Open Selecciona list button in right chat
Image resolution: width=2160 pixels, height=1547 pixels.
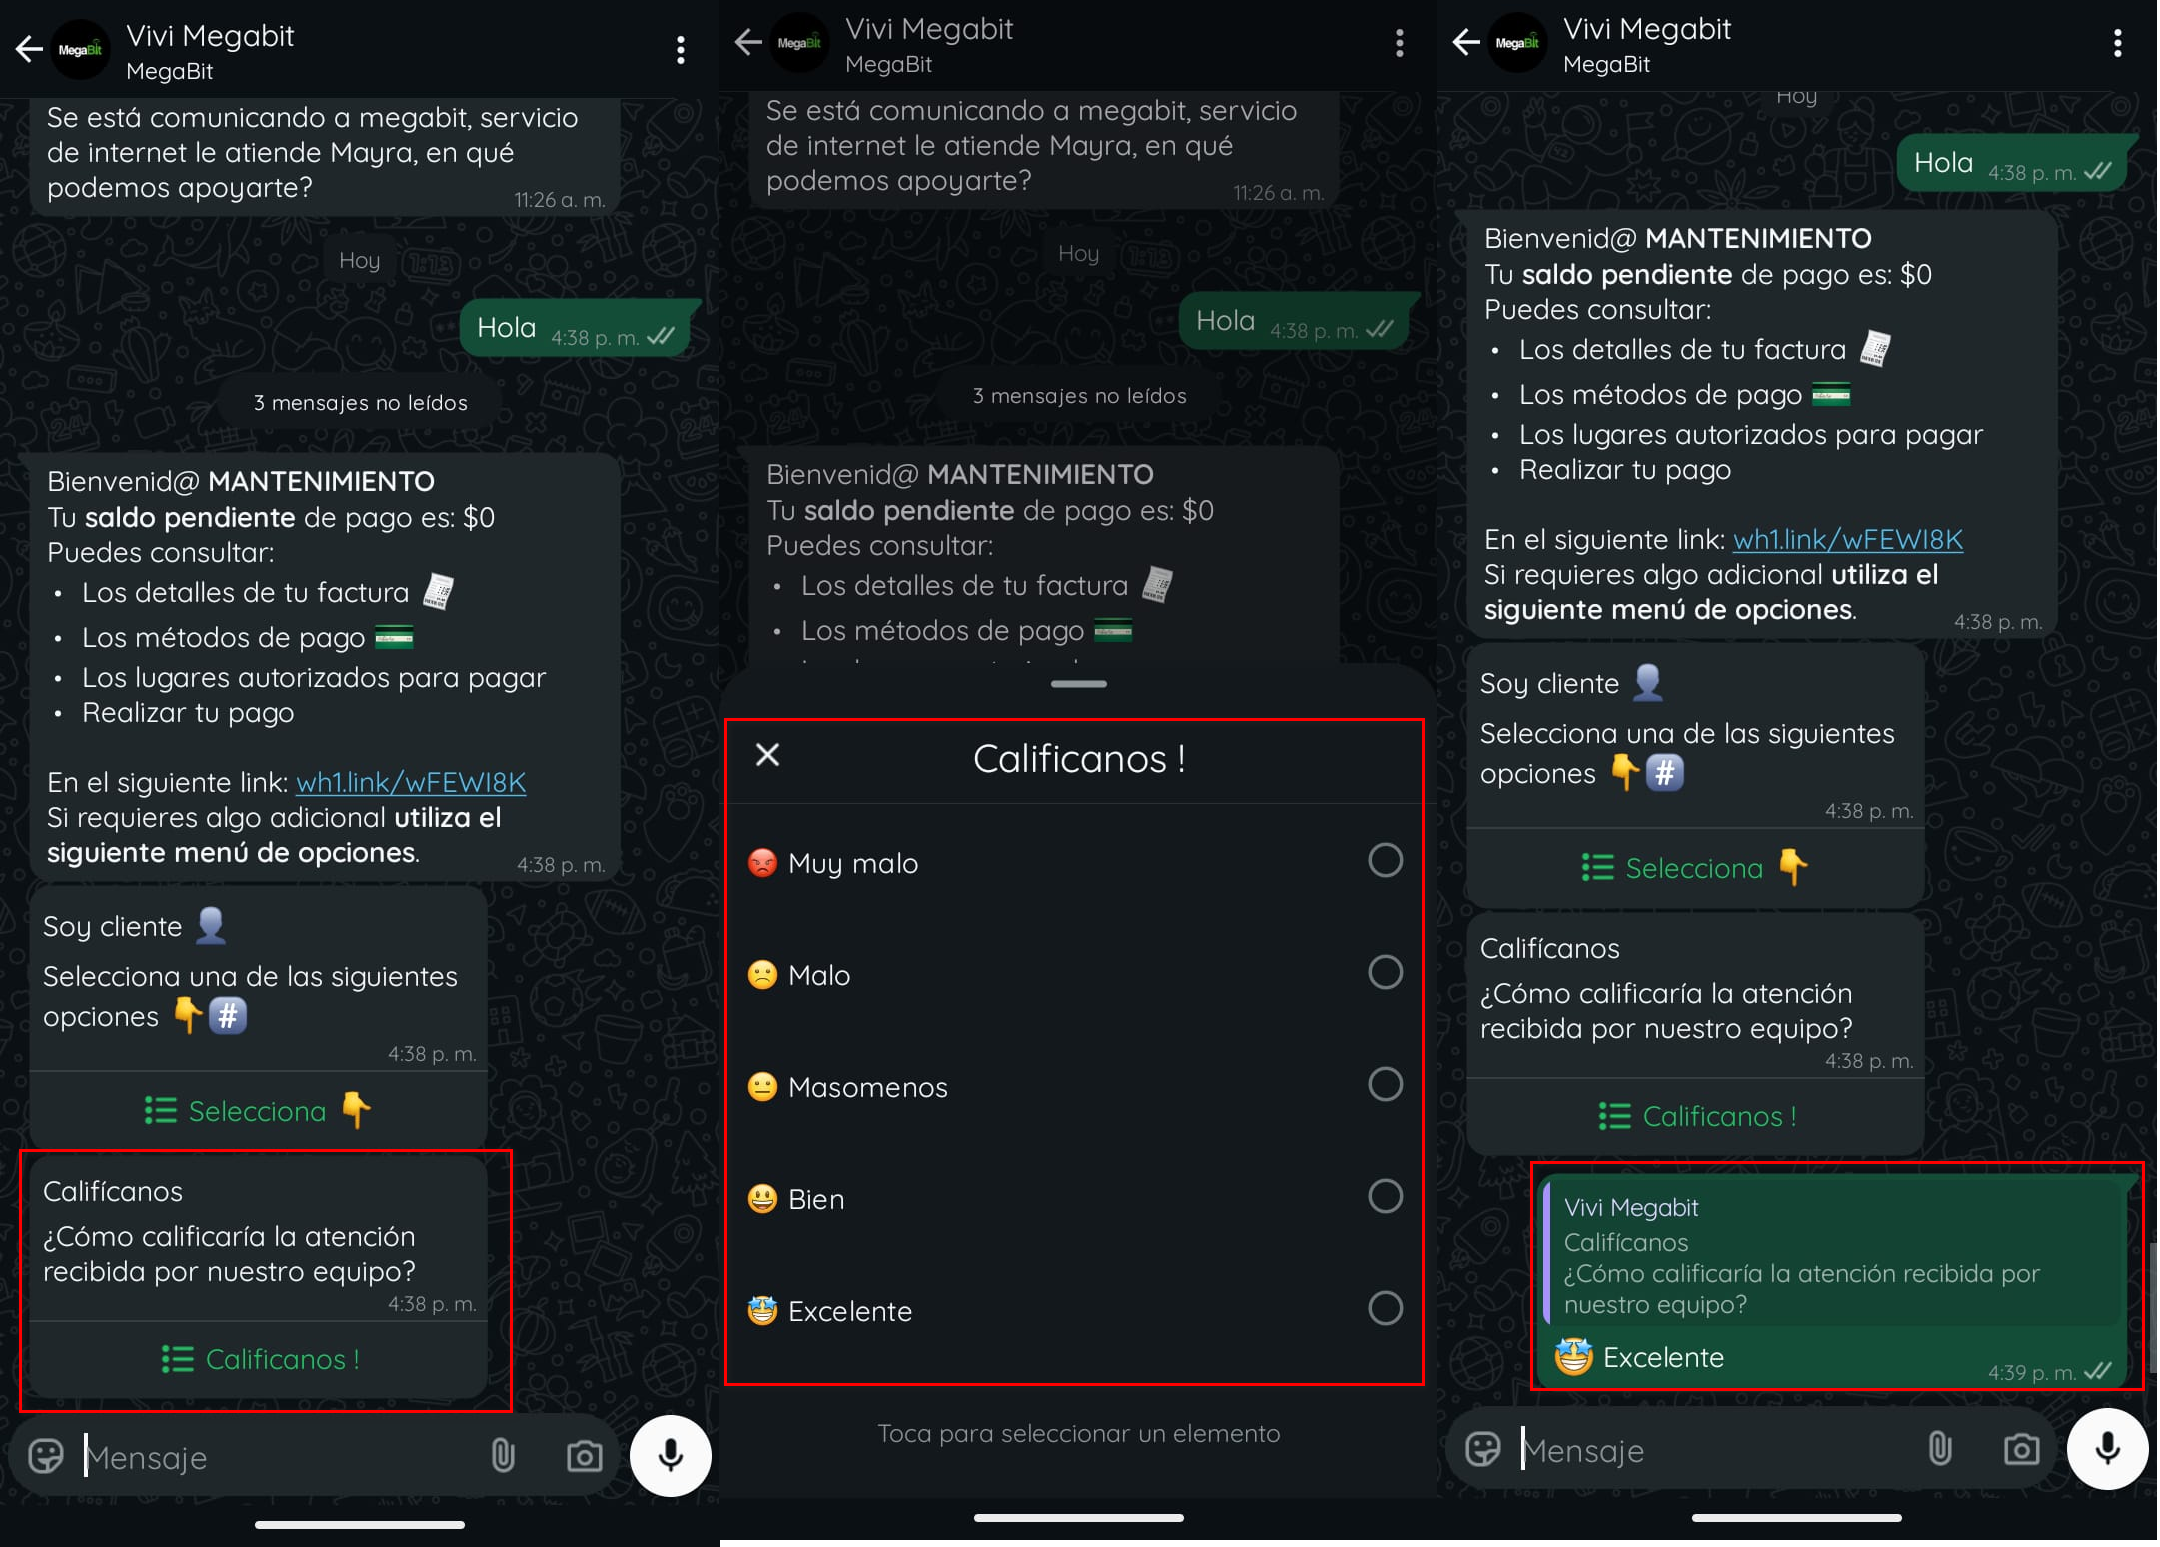(1695, 868)
